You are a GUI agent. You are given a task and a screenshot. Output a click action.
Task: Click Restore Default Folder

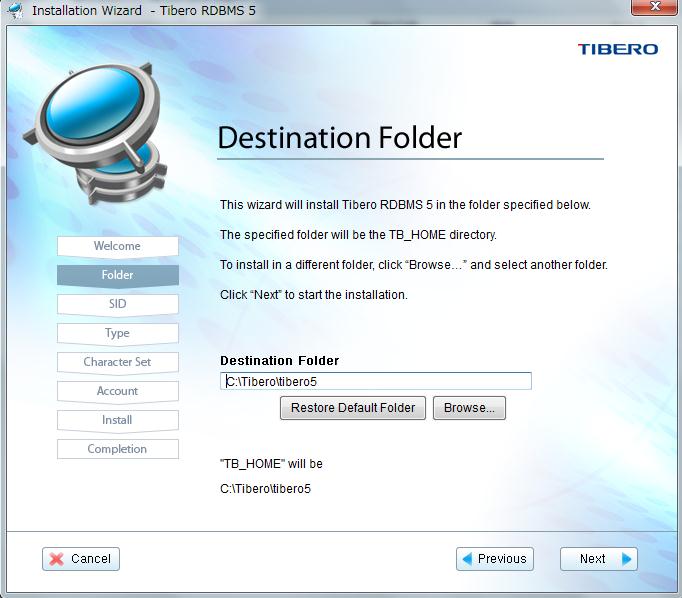click(x=353, y=408)
